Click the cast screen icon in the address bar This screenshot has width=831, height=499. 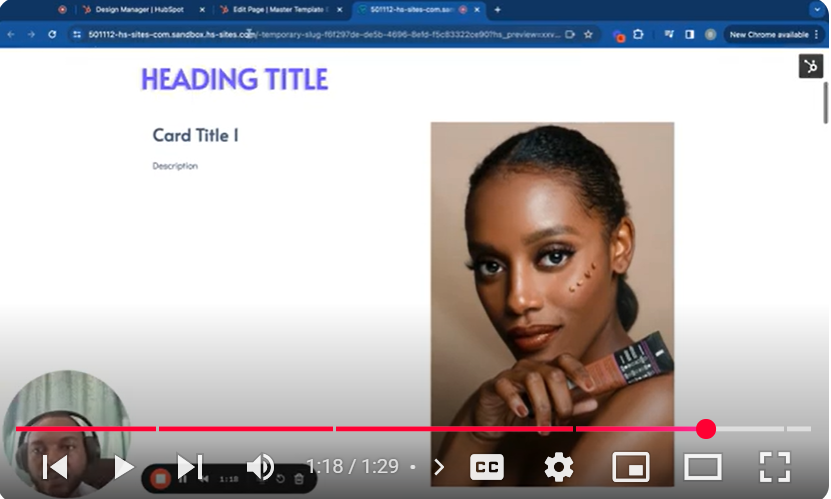[570, 34]
